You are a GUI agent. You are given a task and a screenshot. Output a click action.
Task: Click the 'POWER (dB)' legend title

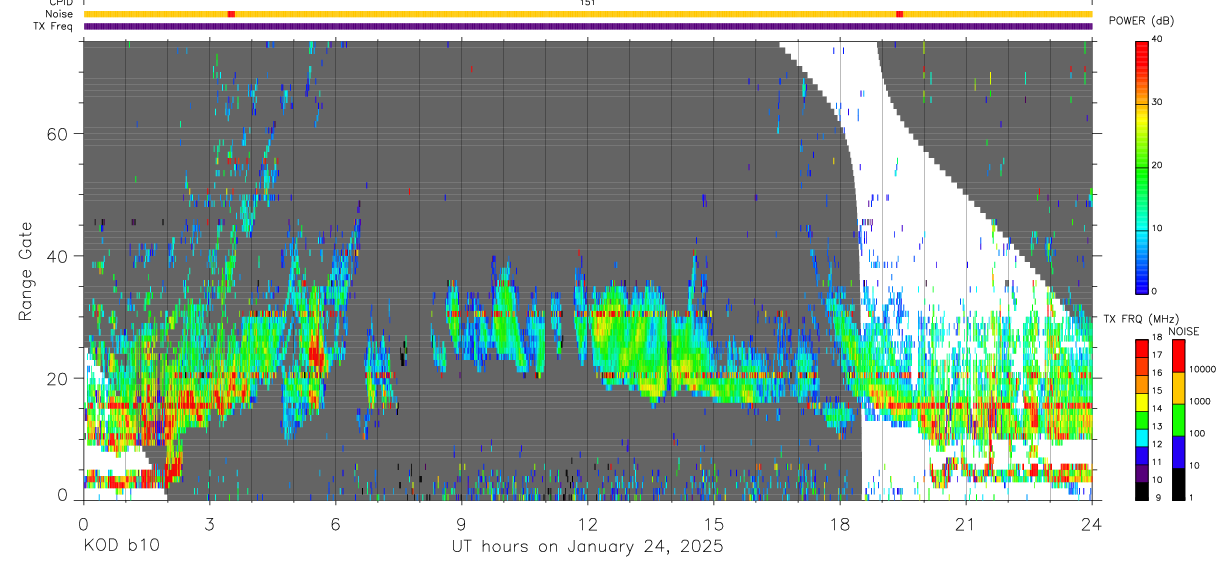pyautogui.click(x=1142, y=21)
